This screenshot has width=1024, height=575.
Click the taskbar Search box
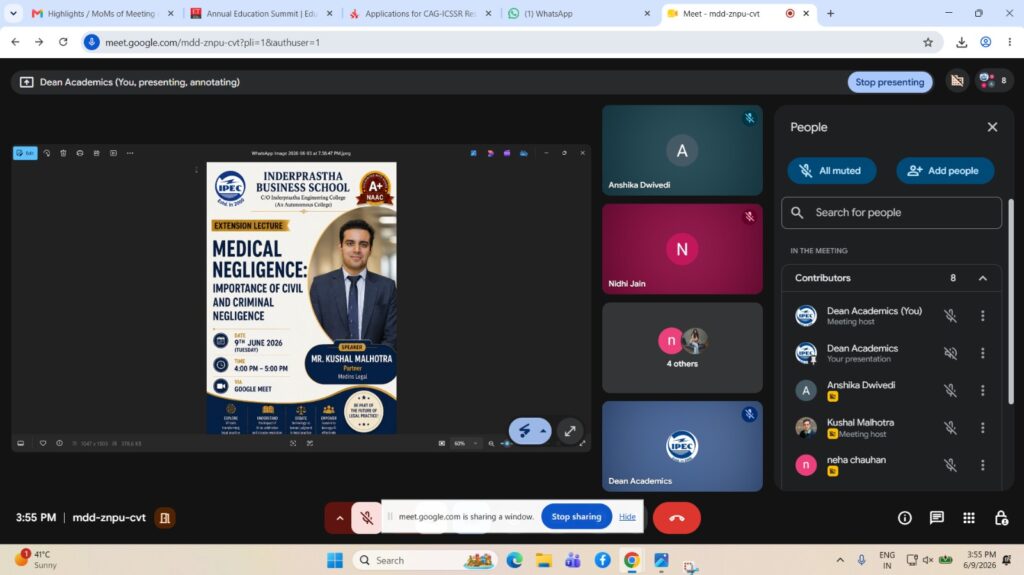coord(424,560)
